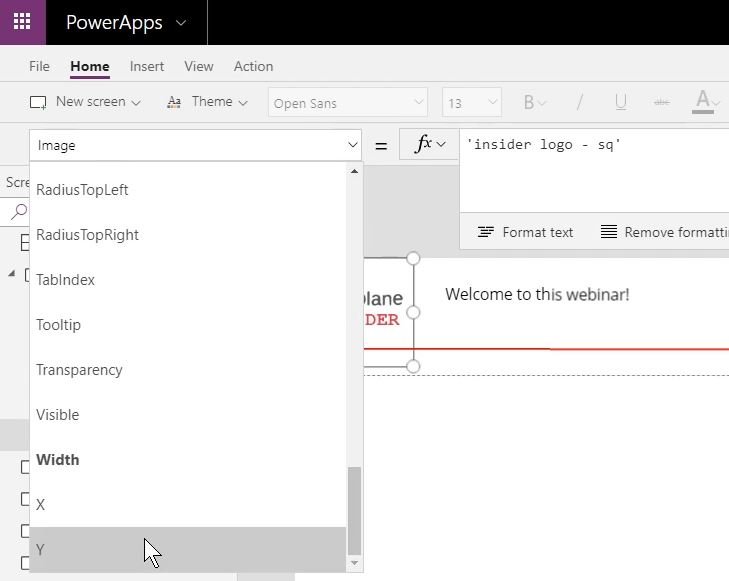This screenshot has height=581, width=729.
Task: Switch to the Action tab
Action: click(253, 66)
